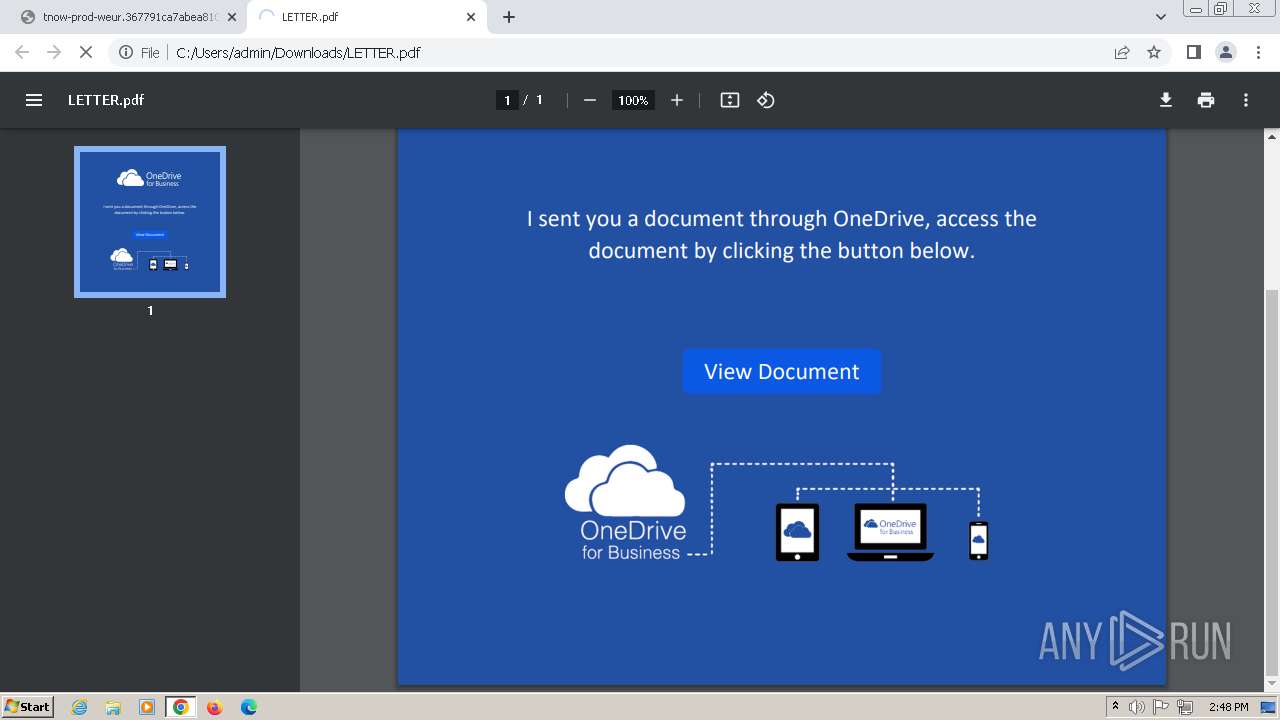Launch Firefox from taskbar
The width and height of the screenshot is (1280, 720).
point(214,707)
